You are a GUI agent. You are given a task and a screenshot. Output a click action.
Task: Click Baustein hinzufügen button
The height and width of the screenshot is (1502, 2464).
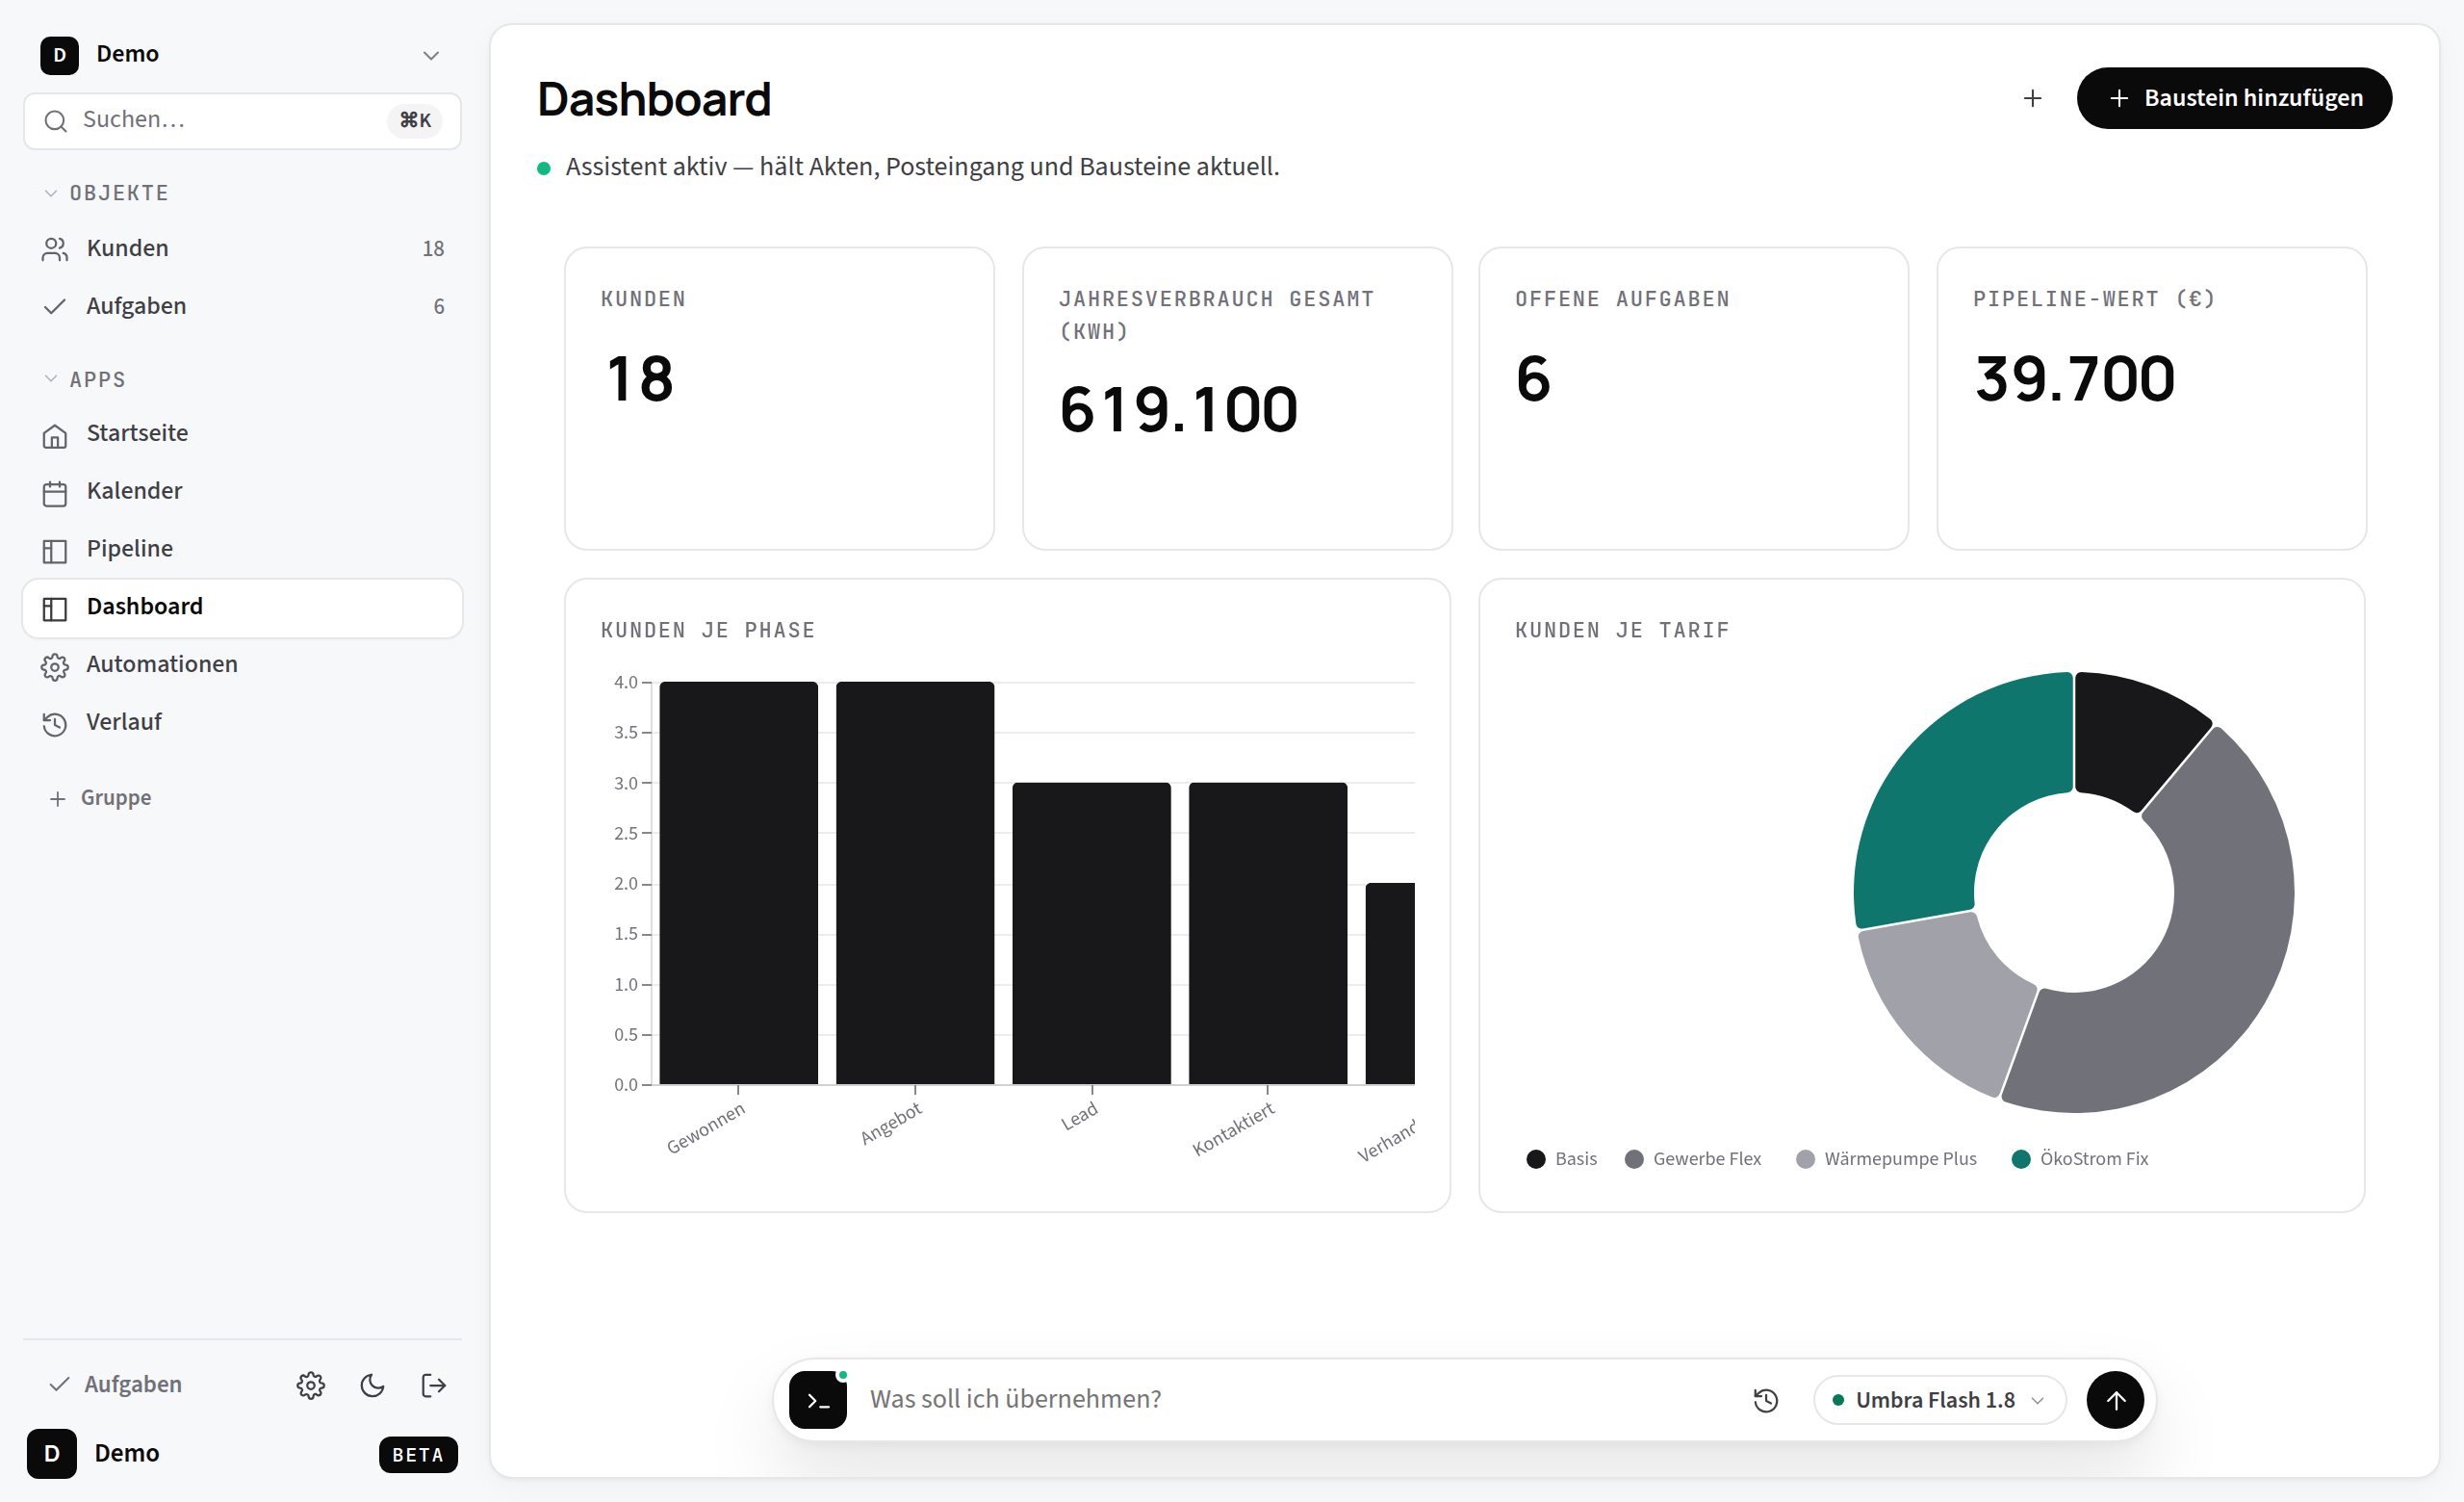[x=2234, y=98]
